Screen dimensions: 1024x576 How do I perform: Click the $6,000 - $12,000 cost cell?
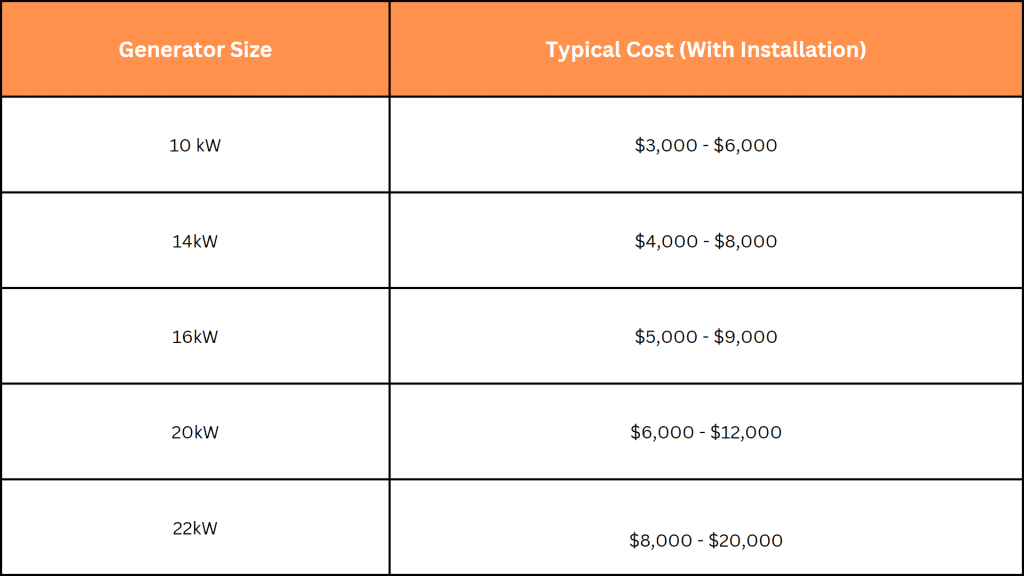(x=706, y=432)
